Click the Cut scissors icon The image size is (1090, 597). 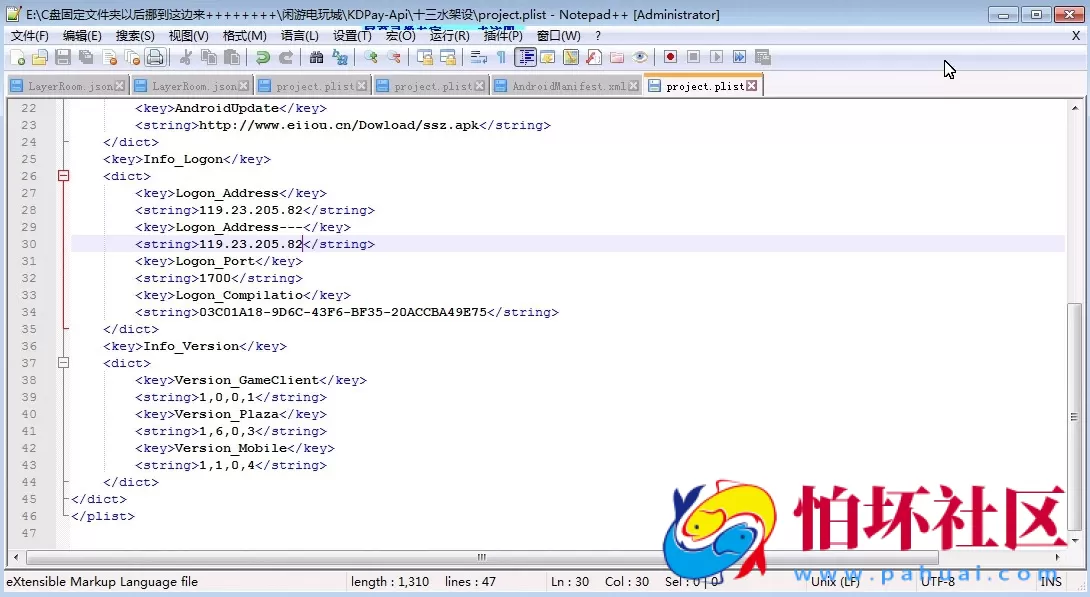tap(186, 58)
